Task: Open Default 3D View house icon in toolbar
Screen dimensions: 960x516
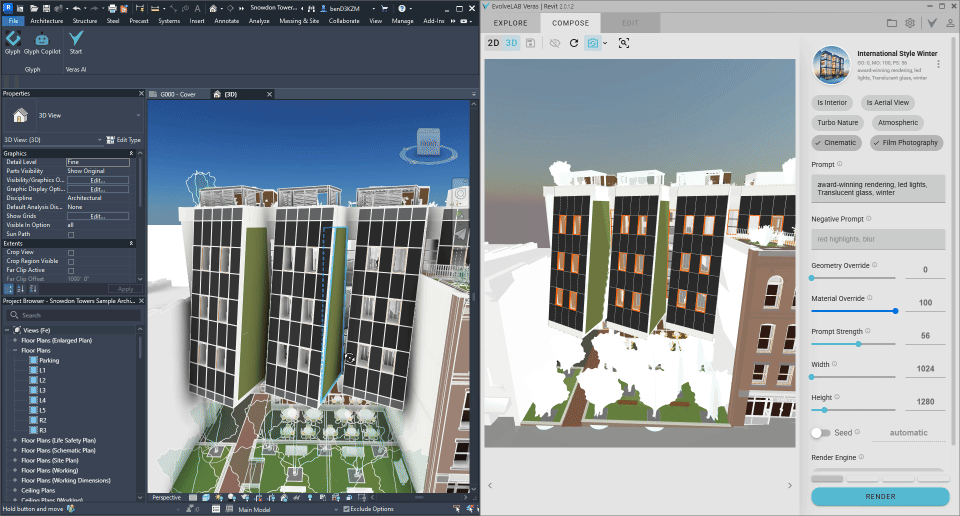Action: tap(213, 9)
